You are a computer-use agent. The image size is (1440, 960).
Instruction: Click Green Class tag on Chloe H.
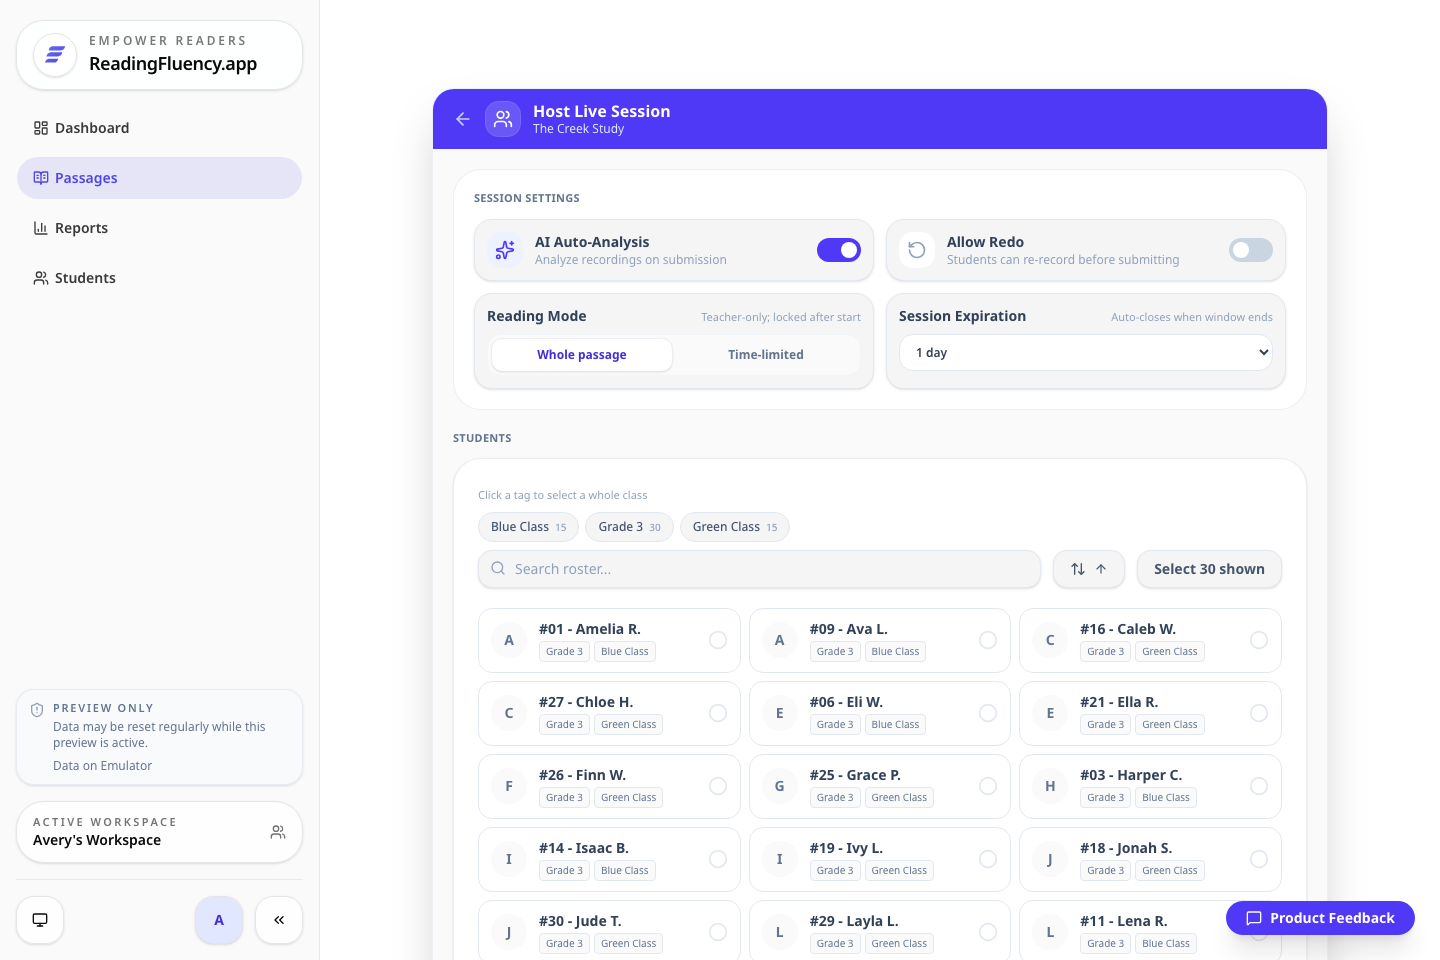629,725
